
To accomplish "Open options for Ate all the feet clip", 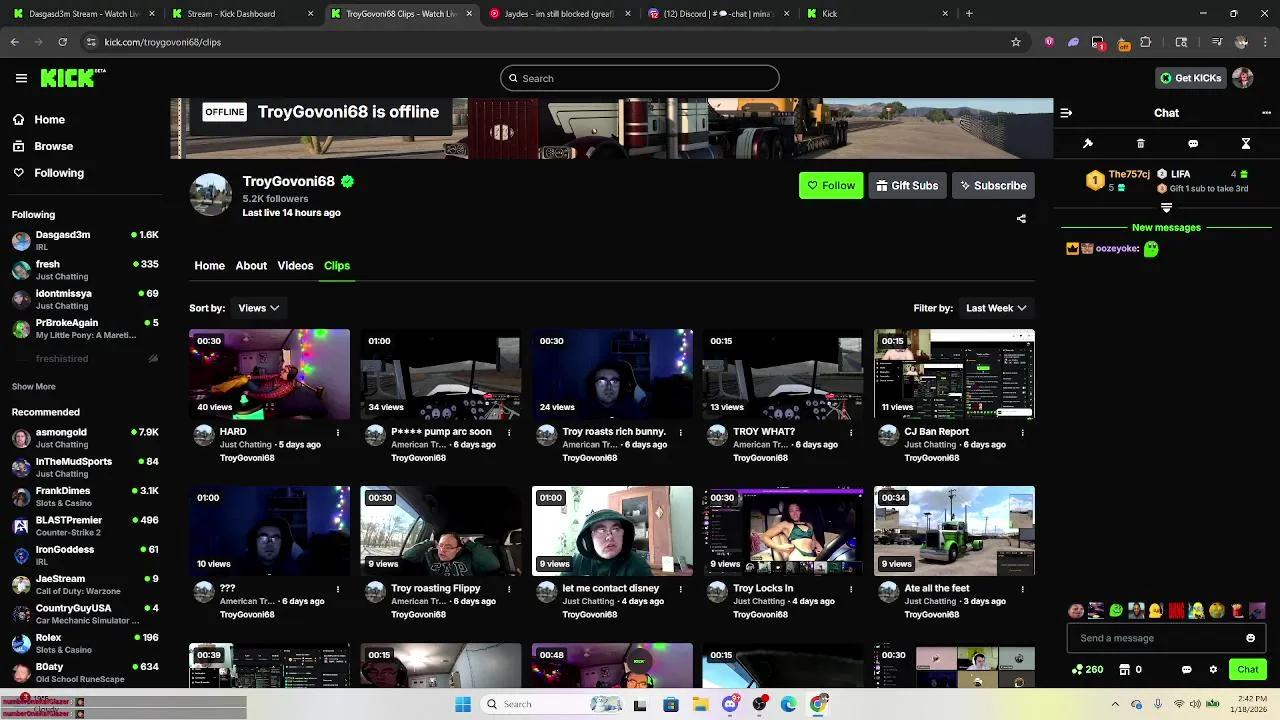I will coord(1022,589).
